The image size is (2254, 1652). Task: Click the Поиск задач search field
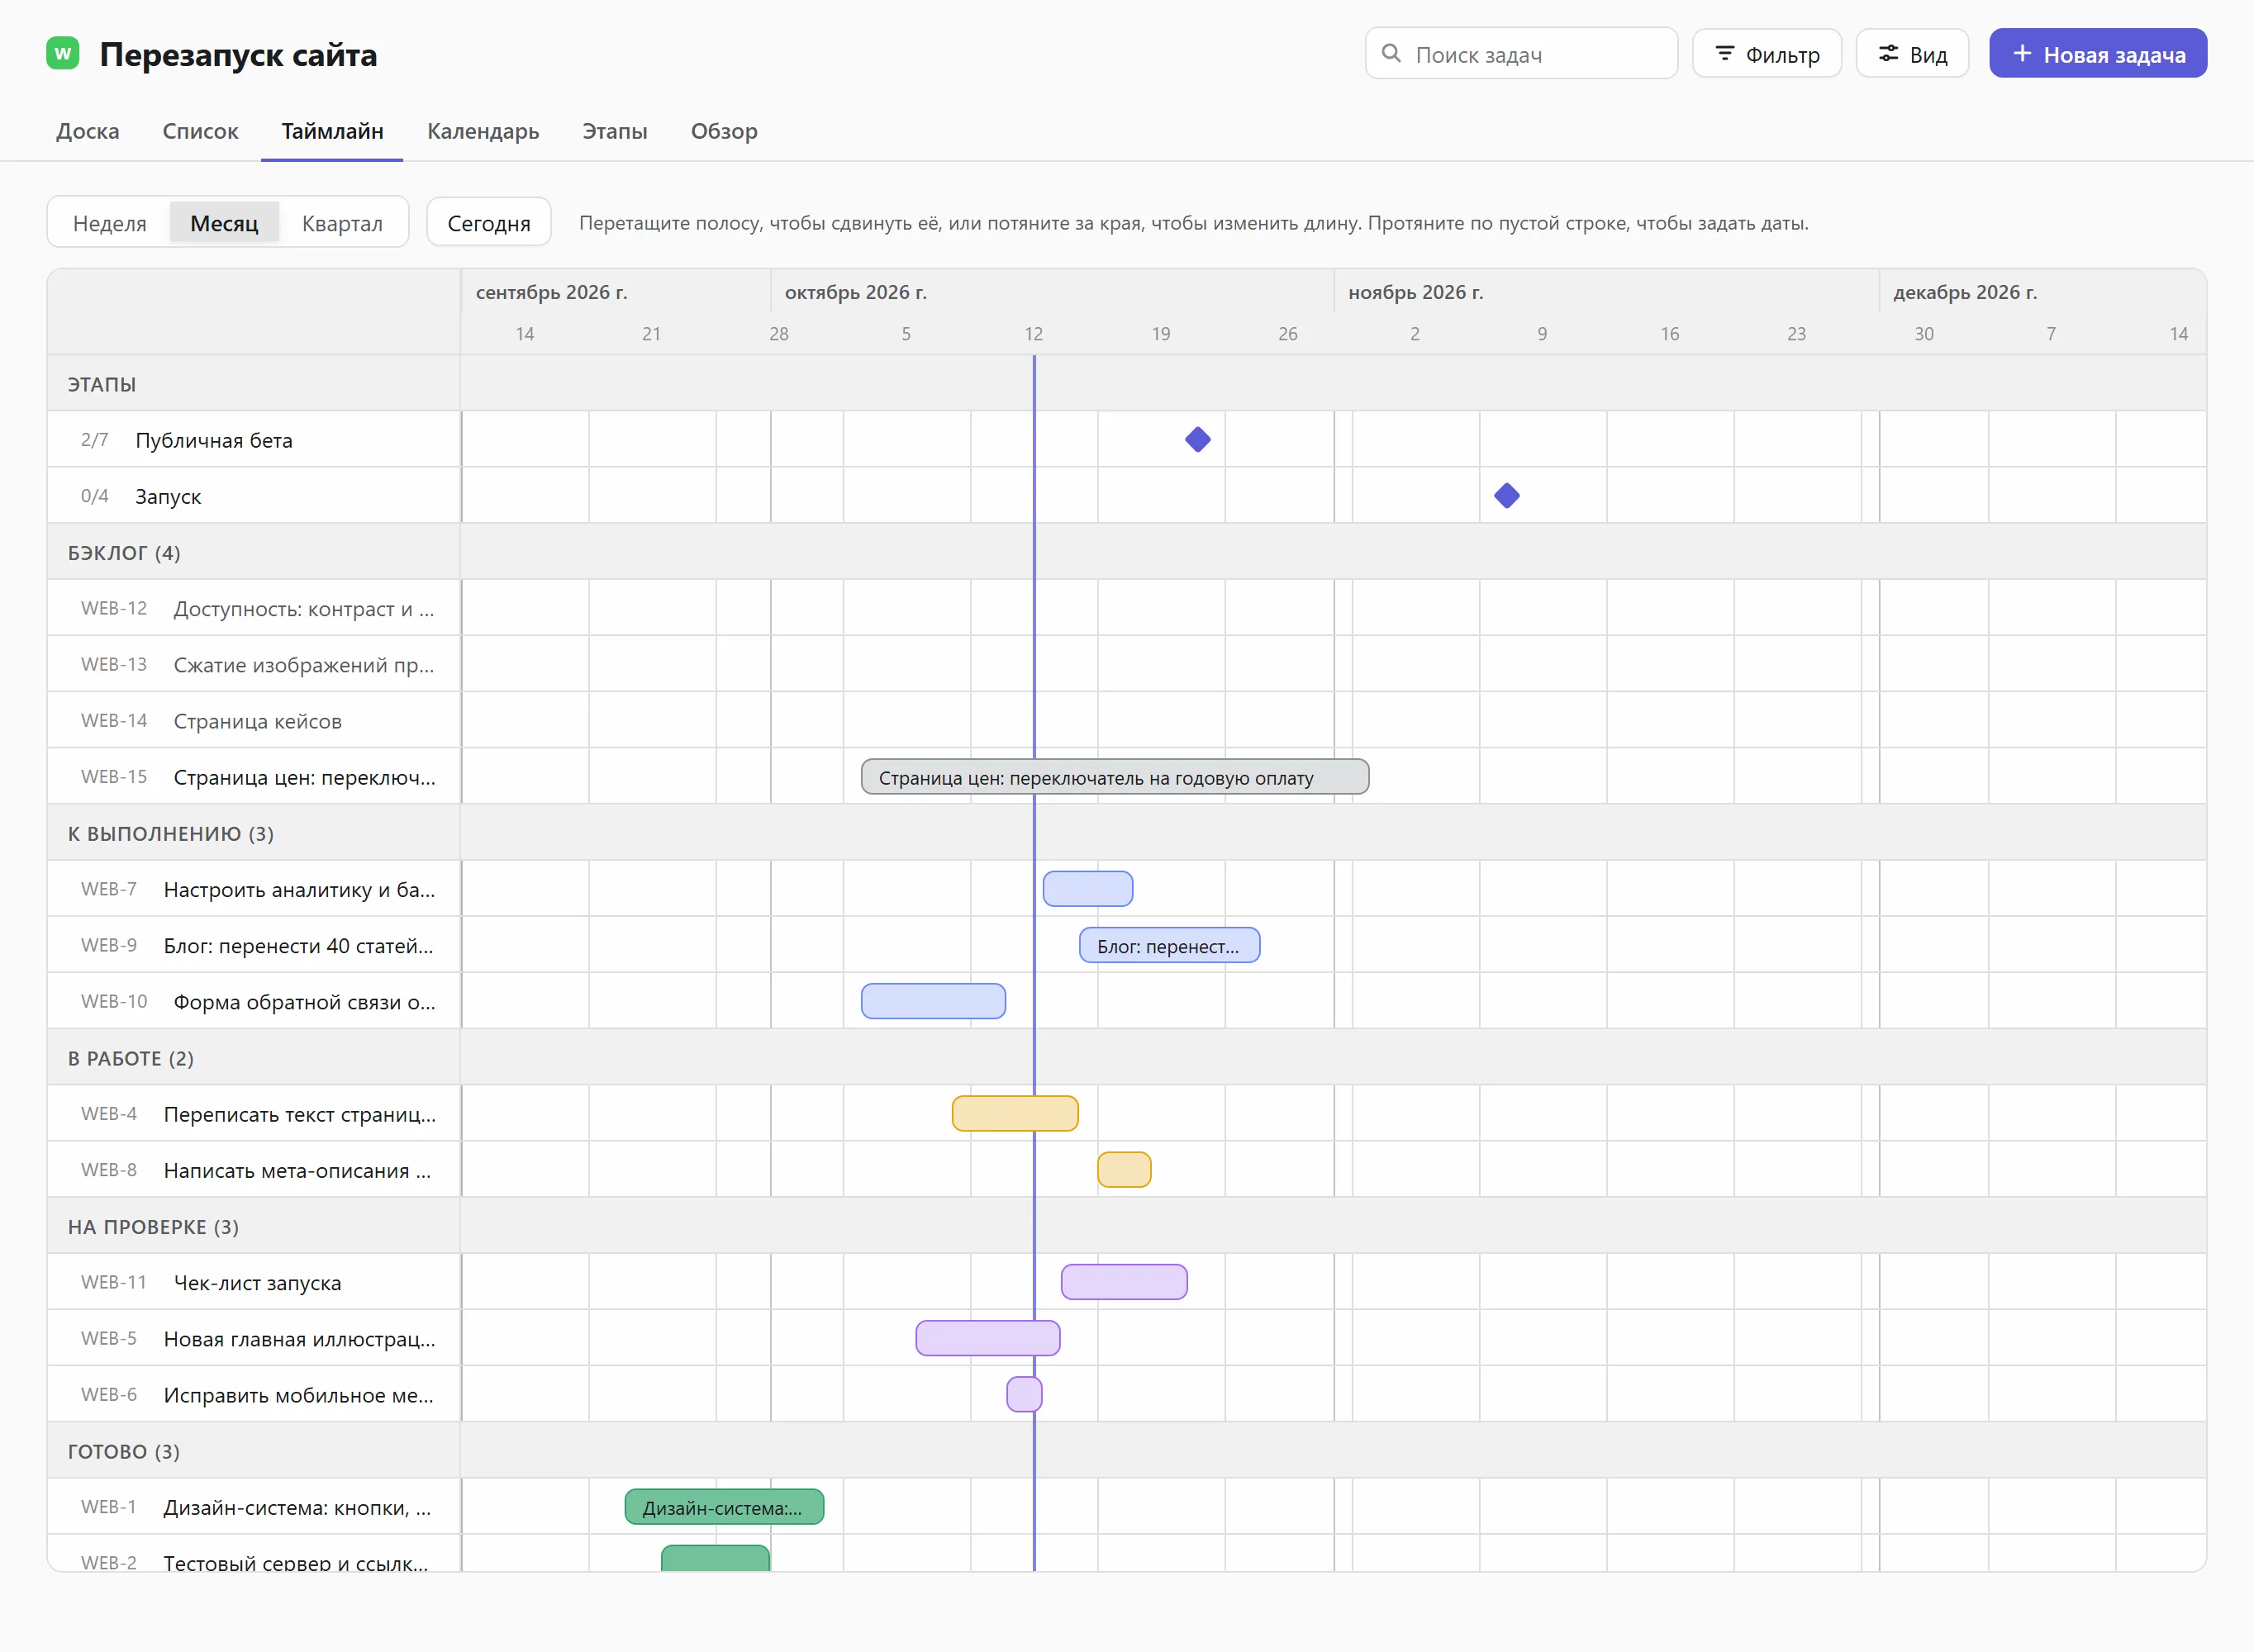coord(1521,53)
